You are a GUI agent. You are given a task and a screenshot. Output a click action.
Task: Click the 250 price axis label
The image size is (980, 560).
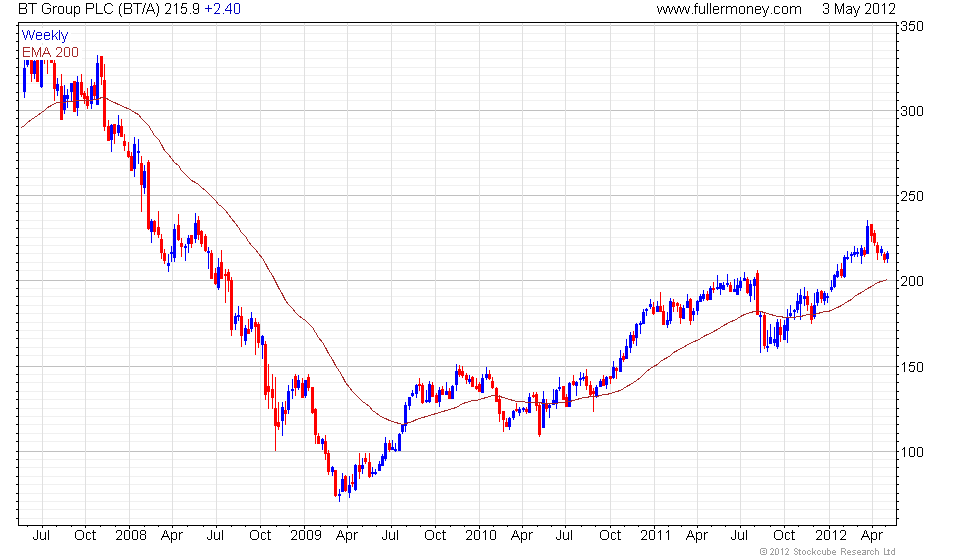click(x=911, y=196)
